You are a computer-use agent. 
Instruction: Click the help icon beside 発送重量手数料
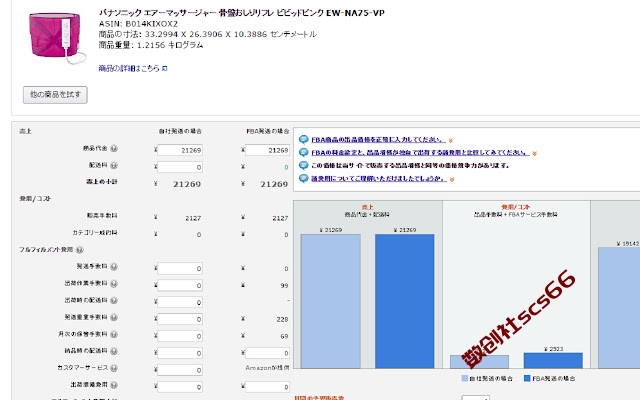tap(114, 318)
